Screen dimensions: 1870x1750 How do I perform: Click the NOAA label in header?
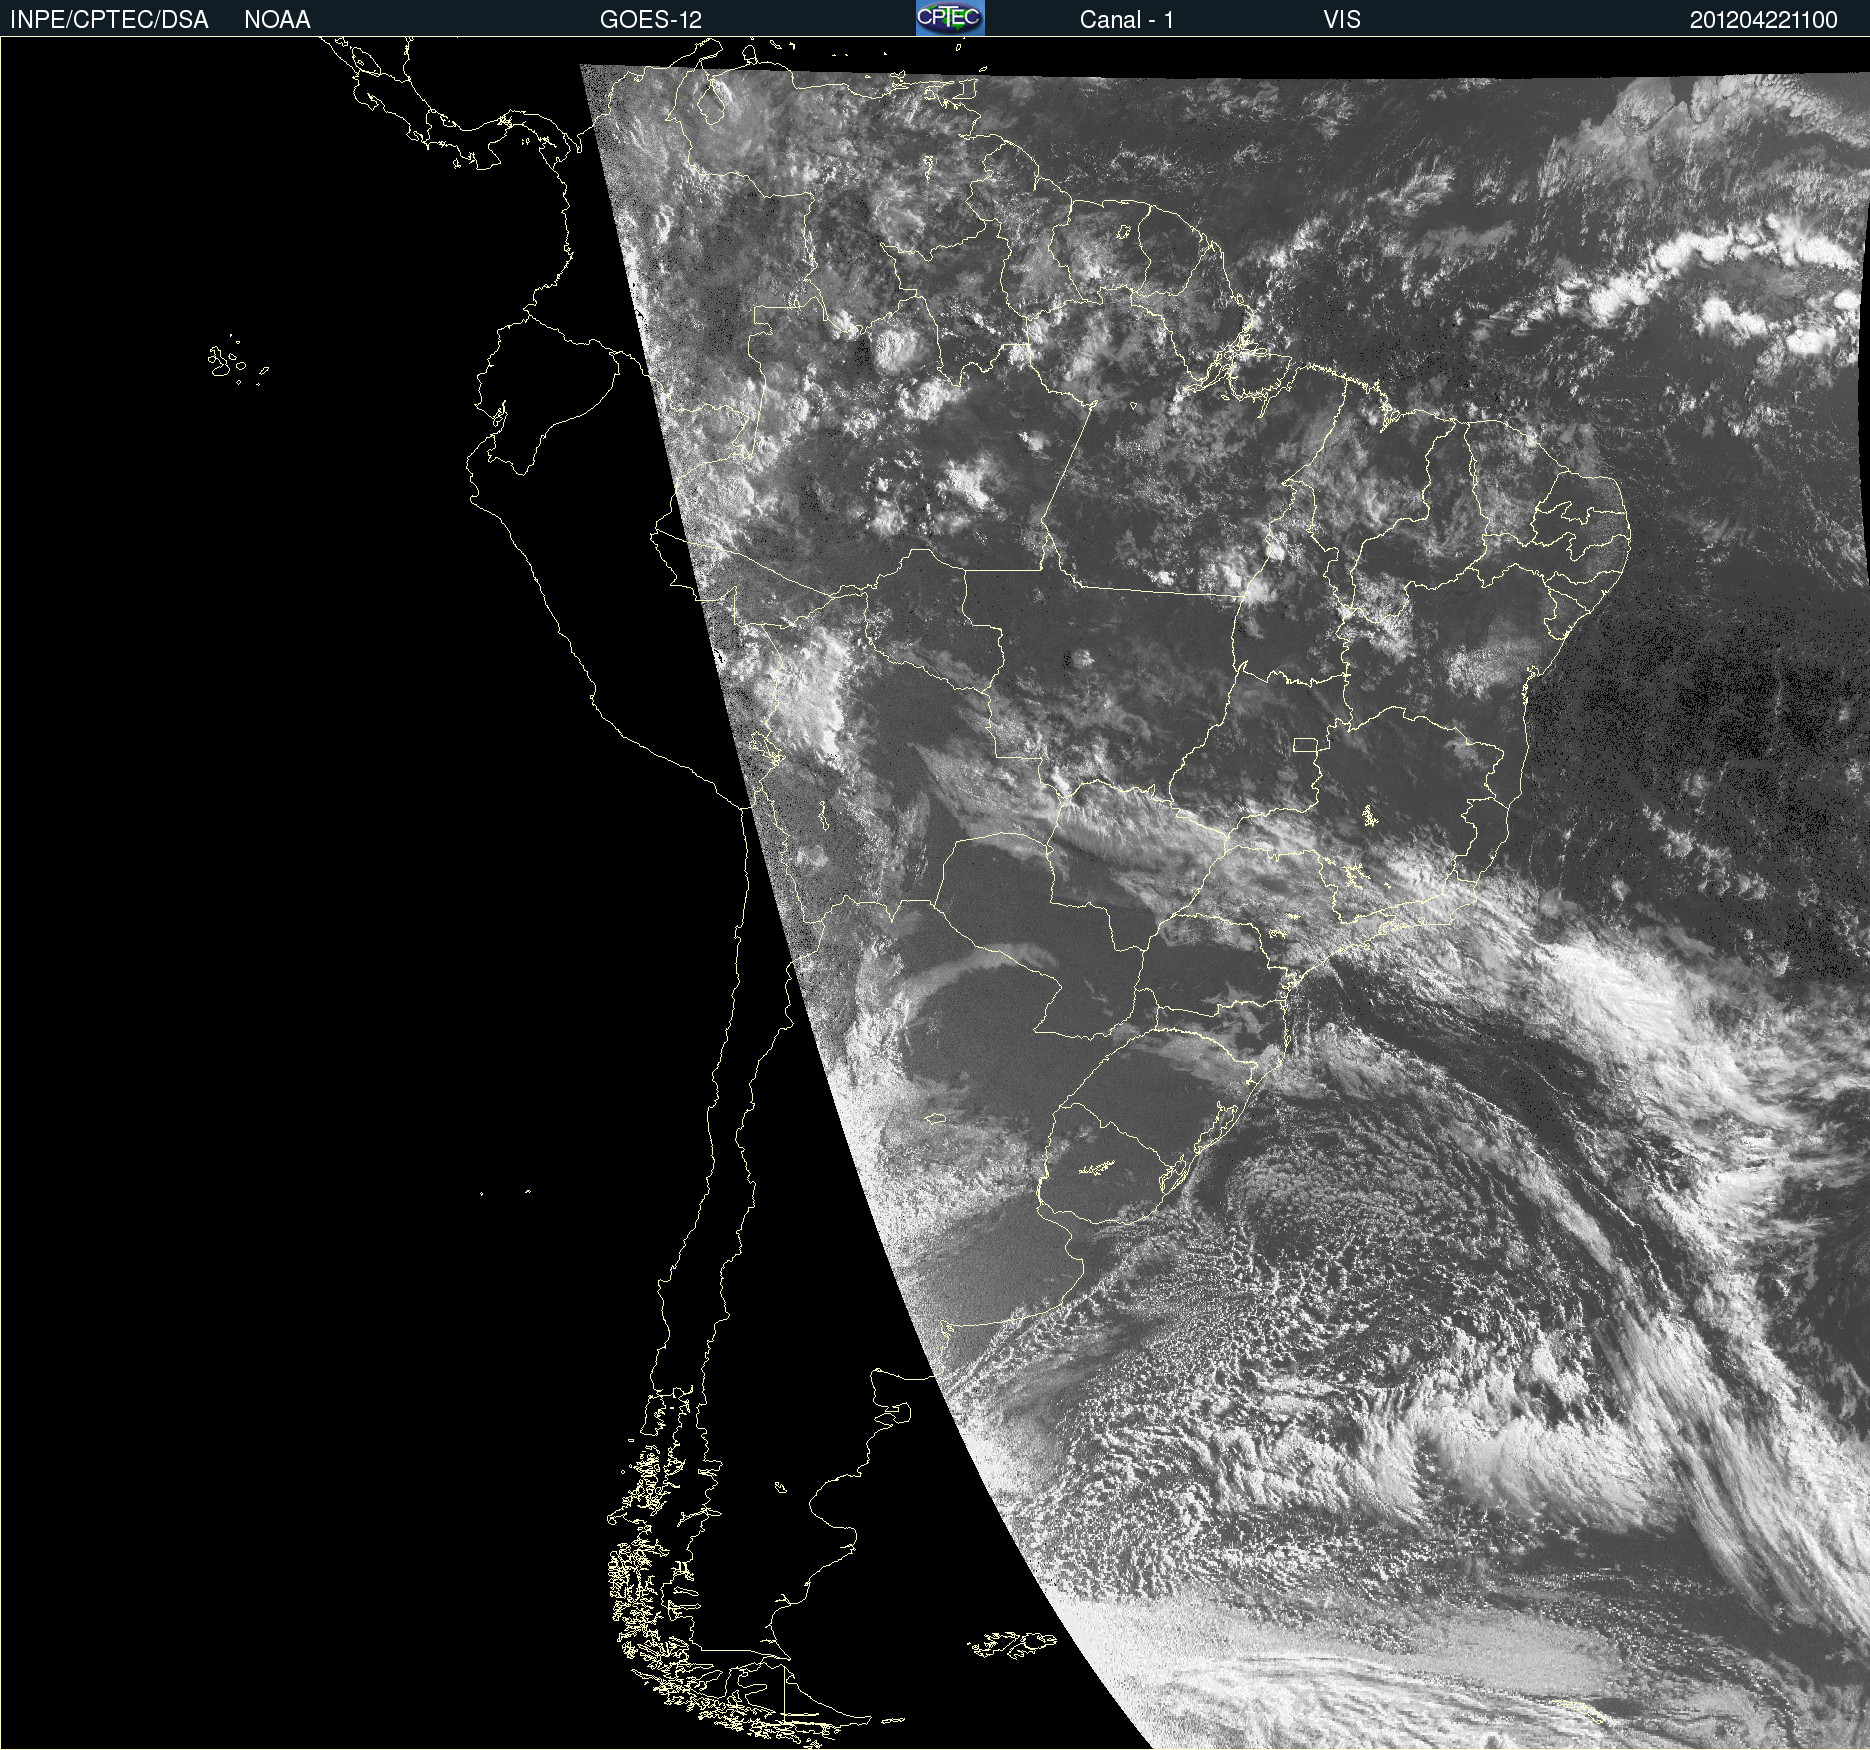tap(277, 20)
